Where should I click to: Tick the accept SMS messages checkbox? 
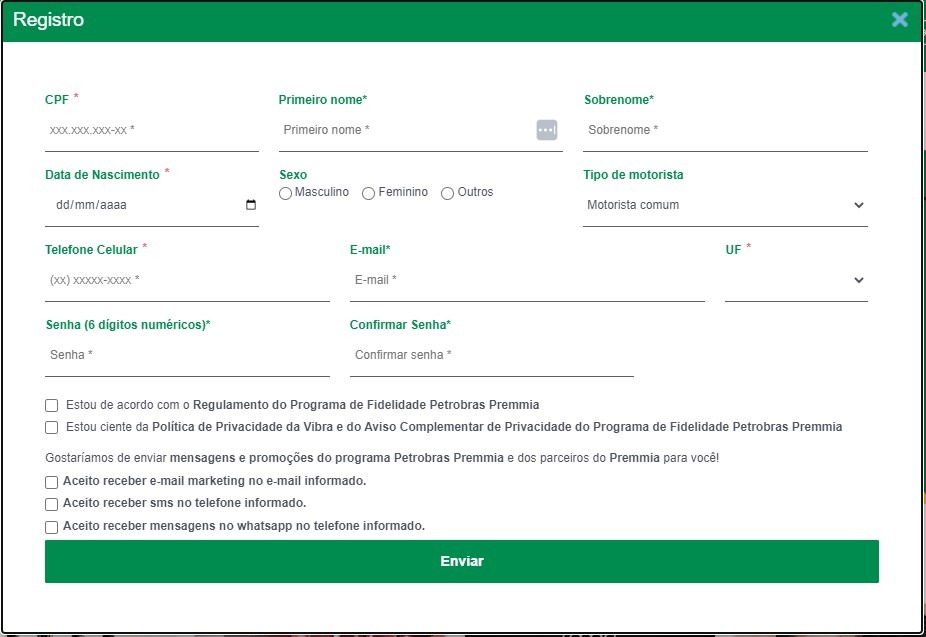[x=52, y=504]
